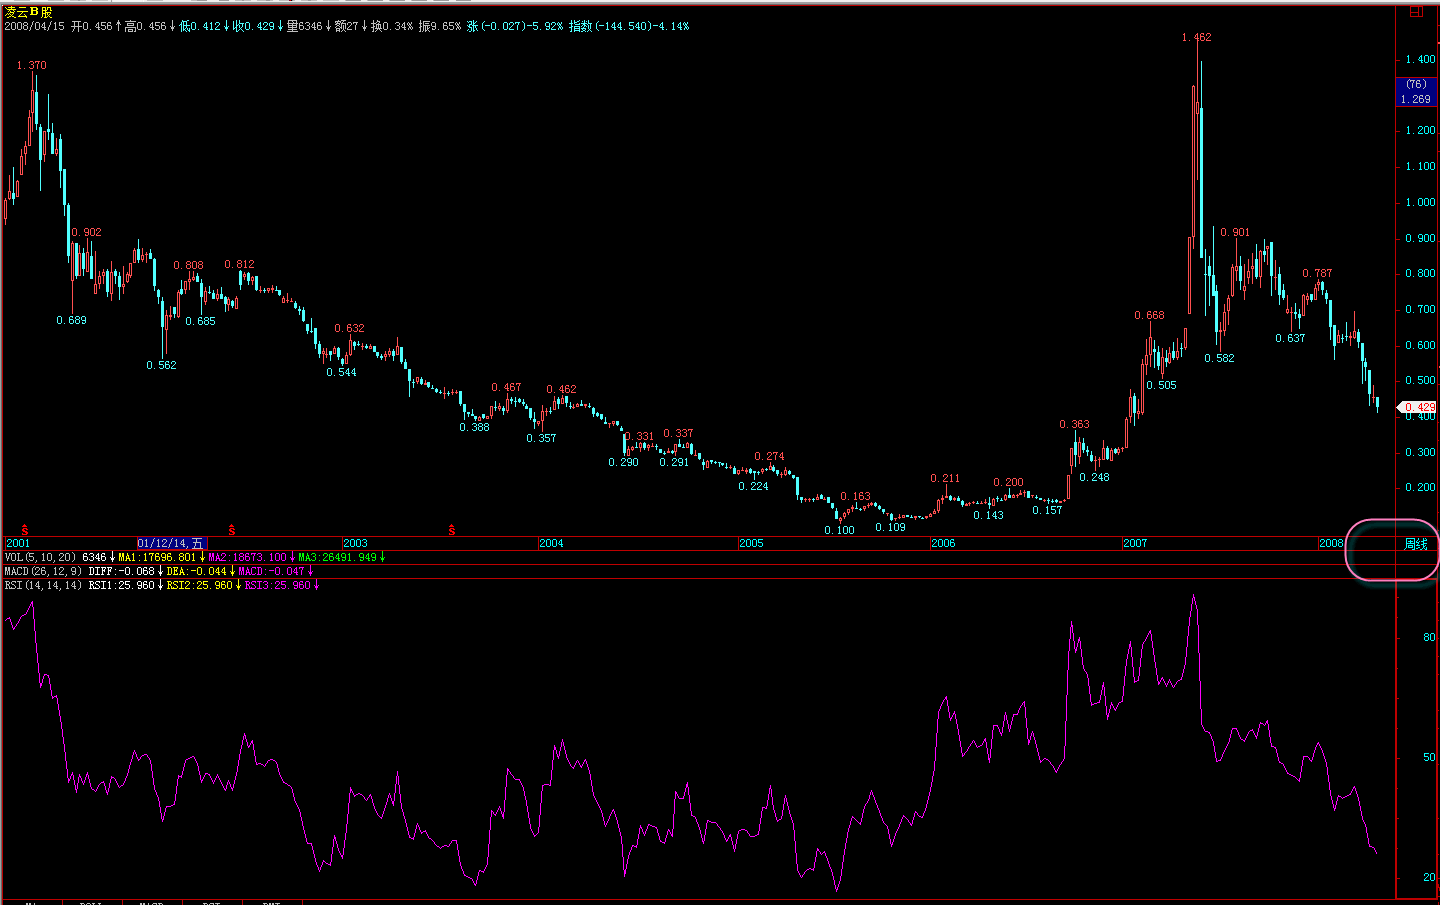Click the 0.668 price label
Image resolution: width=1440 pixels, height=905 pixels.
tap(1149, 316)
